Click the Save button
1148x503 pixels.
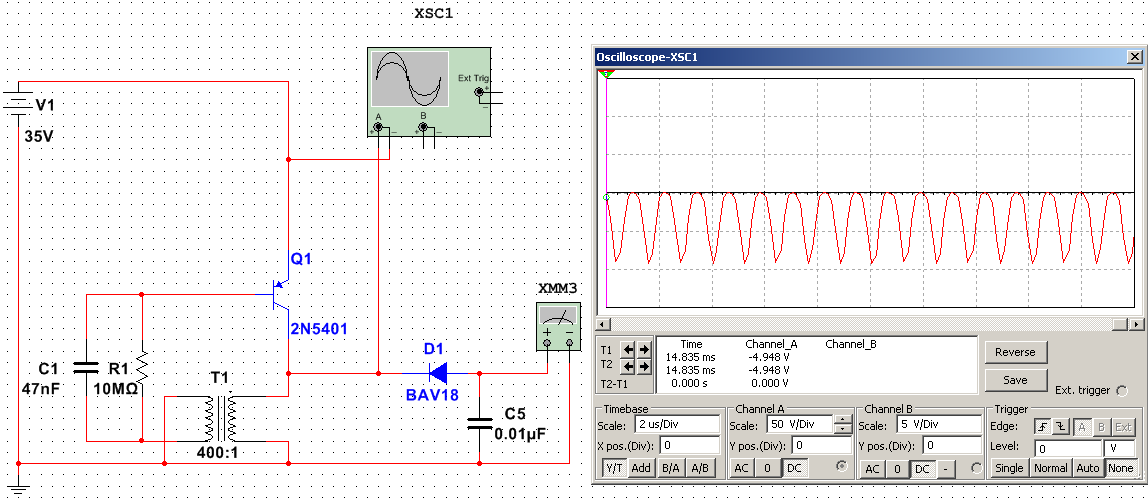(1015, 380)
